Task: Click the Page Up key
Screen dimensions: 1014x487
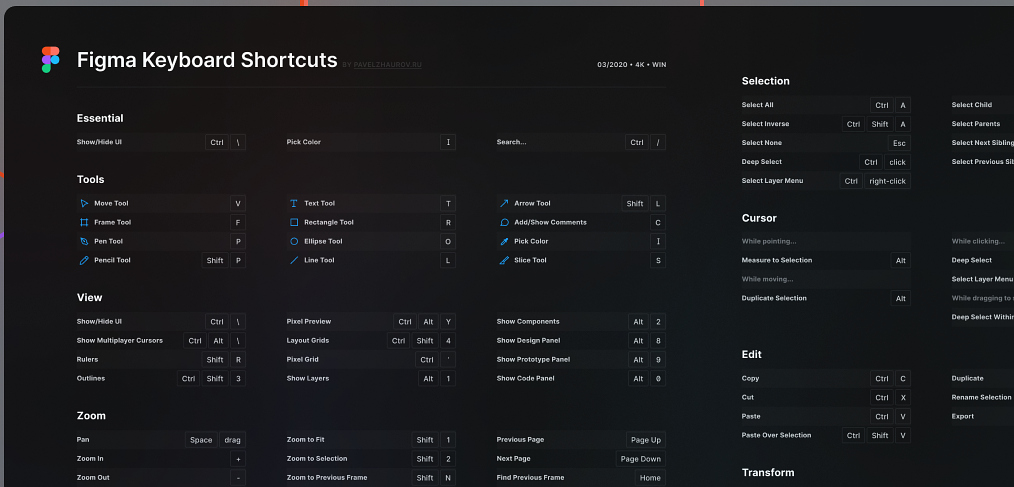Action: (x=646, y=440)
